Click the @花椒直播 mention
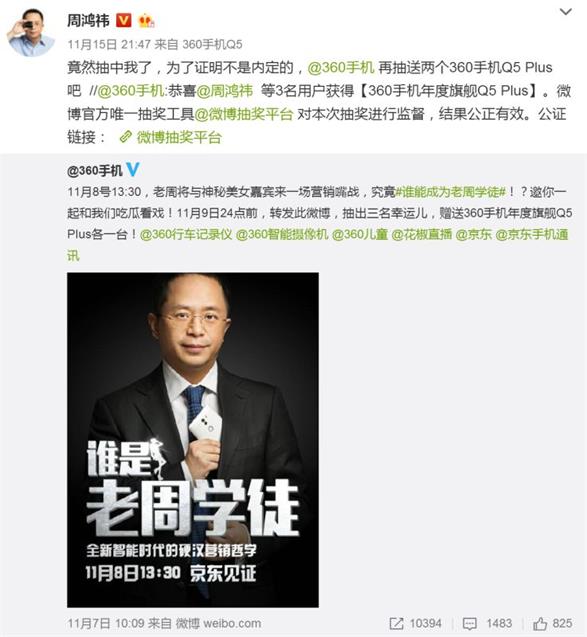587x637 pixels. tap(421, 234)
